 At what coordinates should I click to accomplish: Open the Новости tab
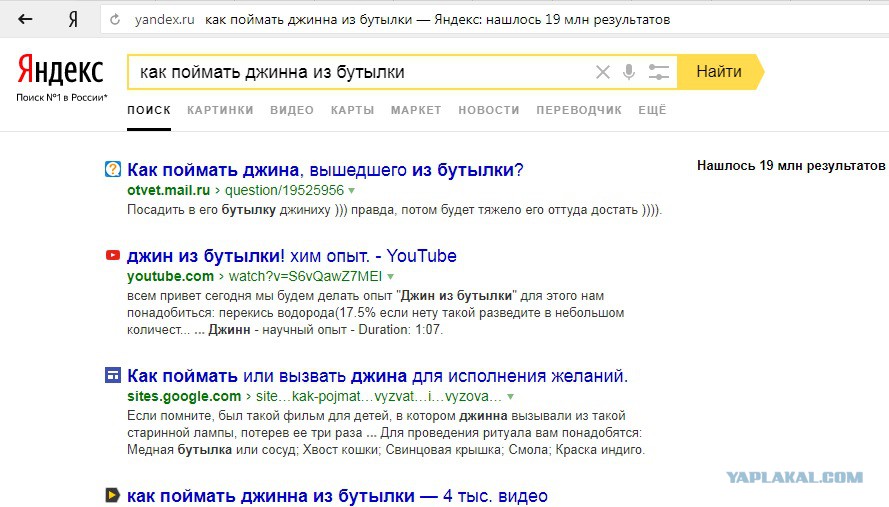tap(489, 110)
